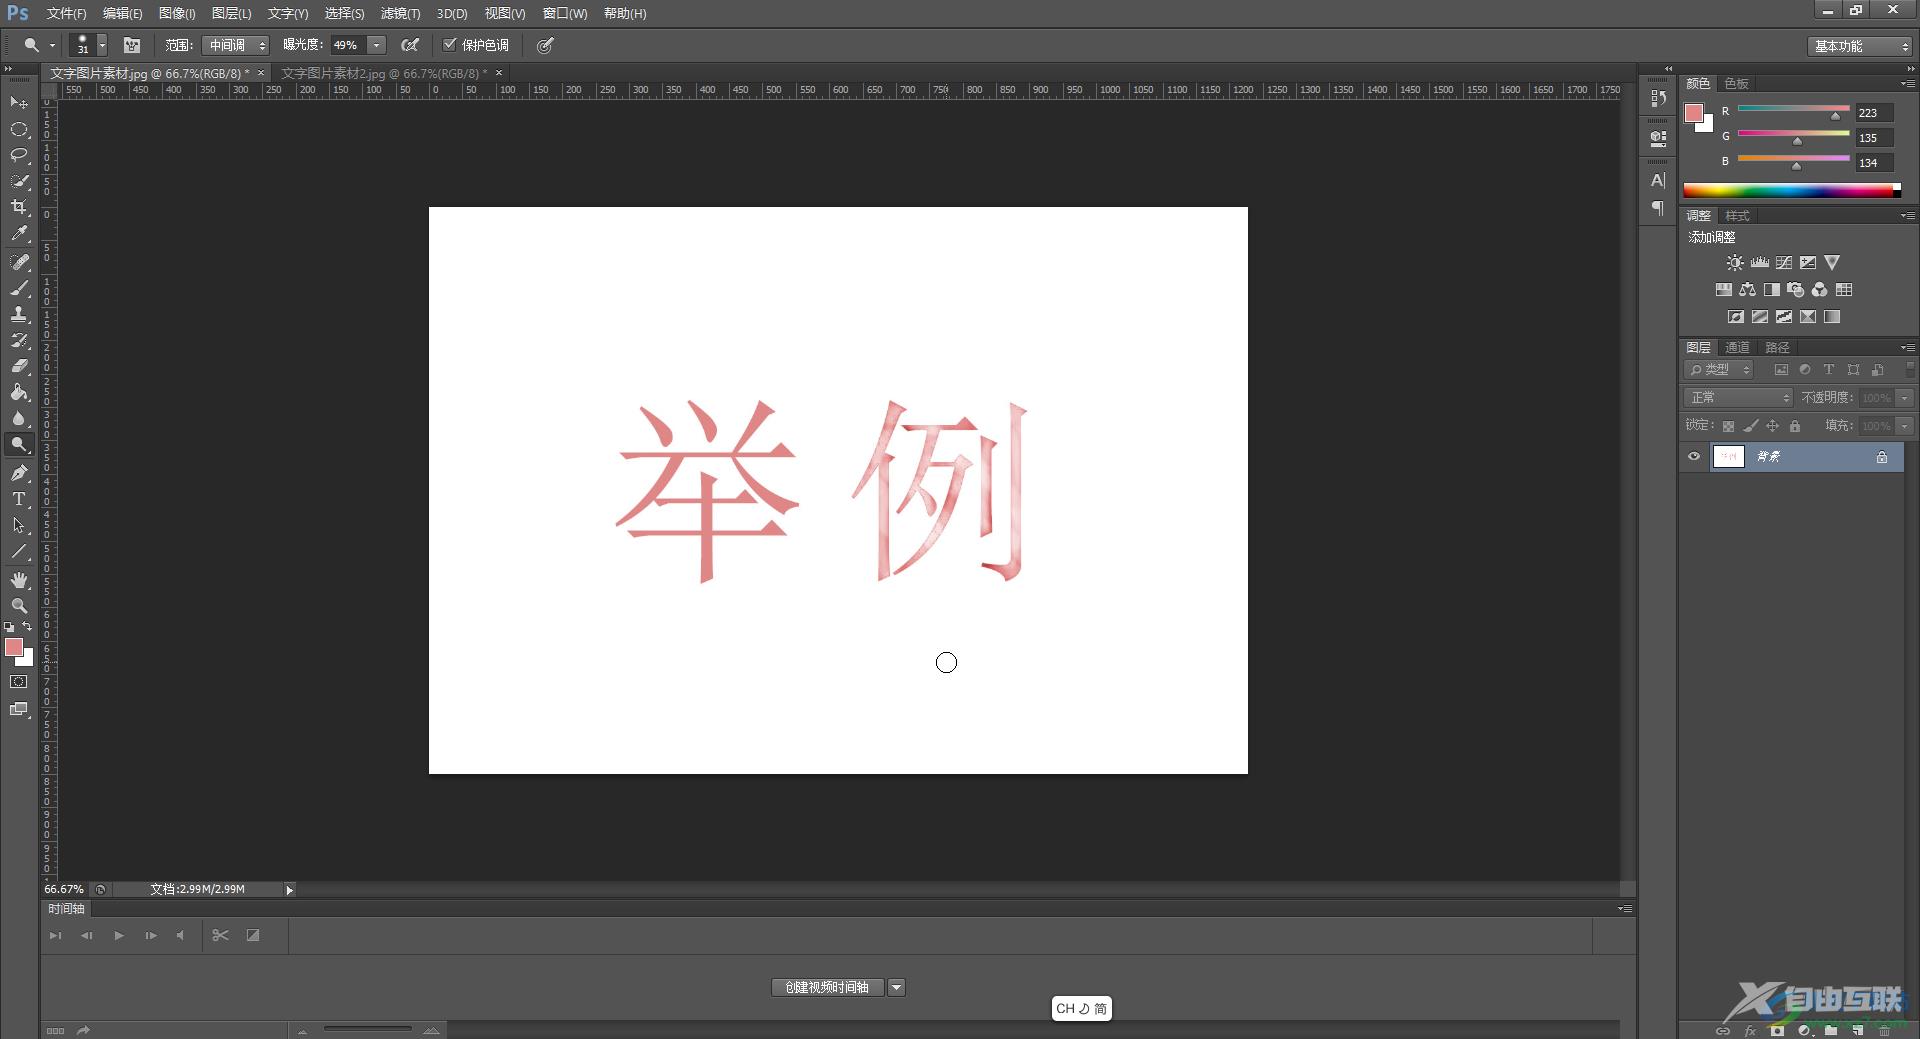Swap foreground and background colors

(x=27, y=627)
